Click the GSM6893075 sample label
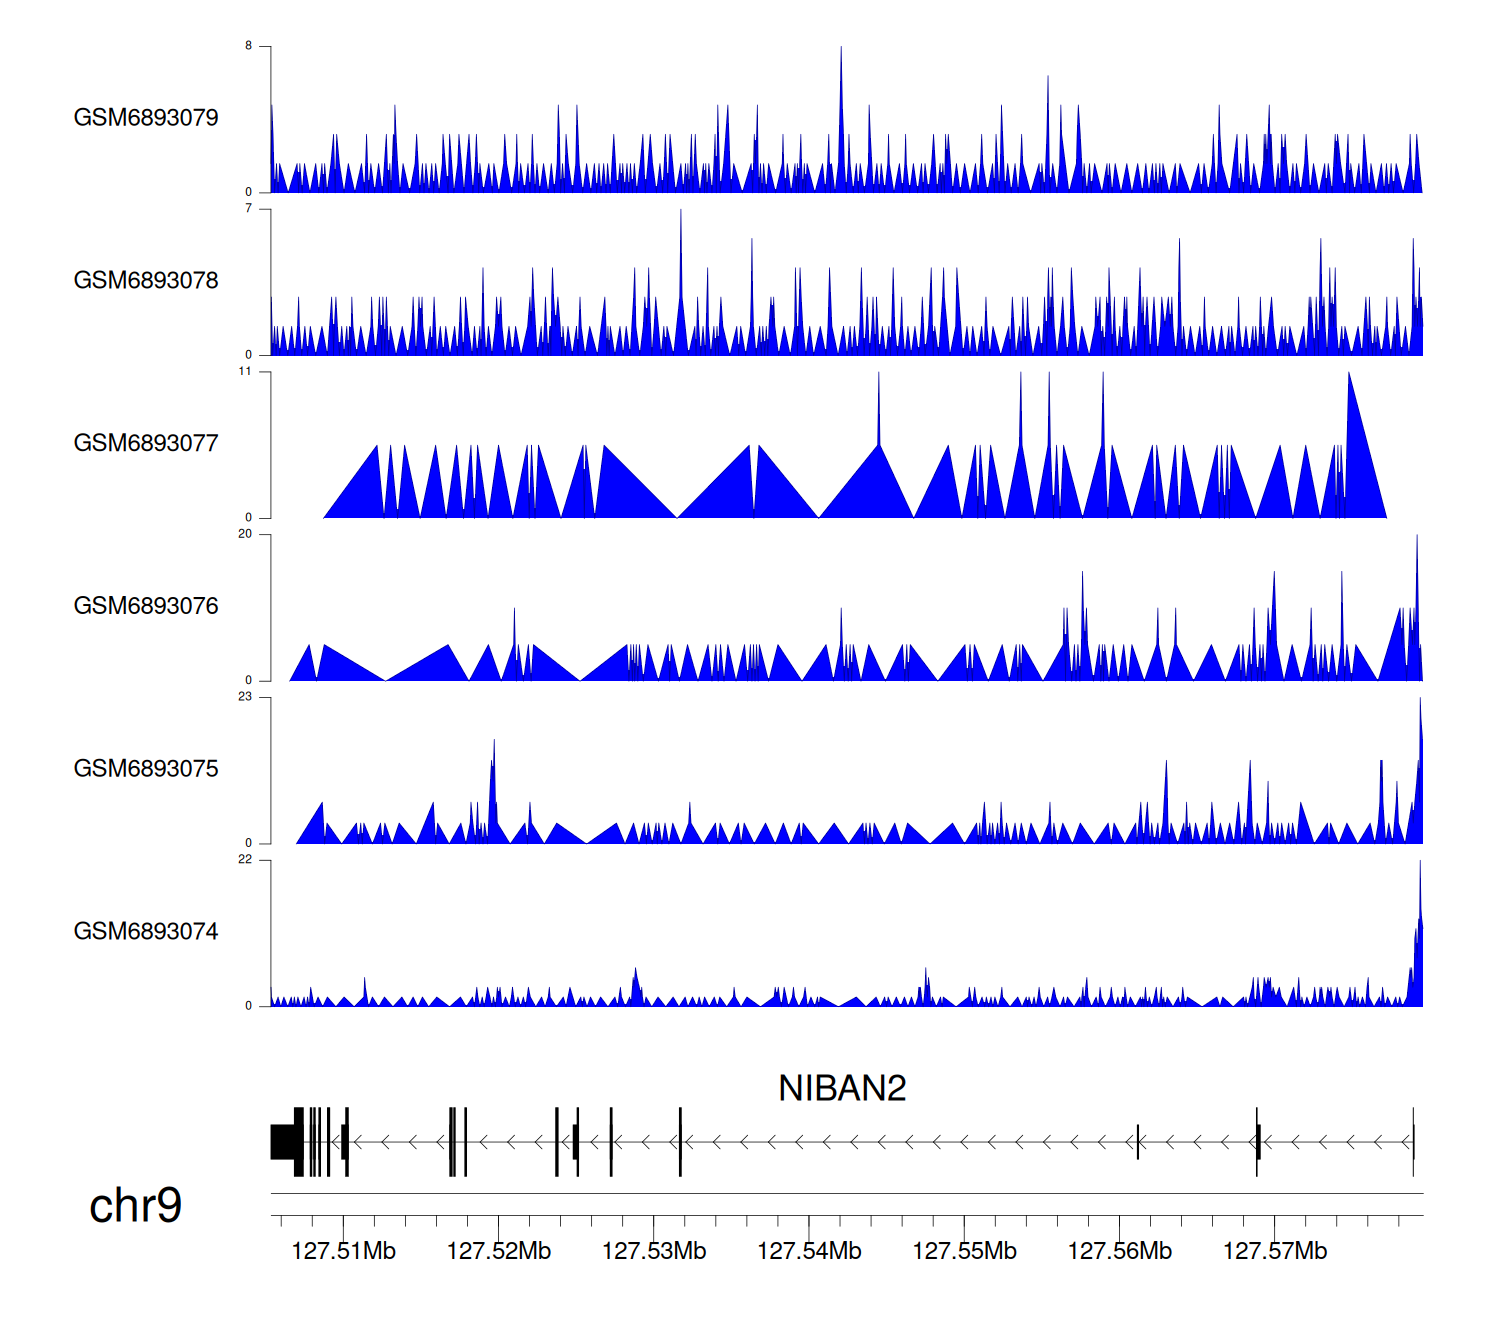Viewport: 1500px width, 1320px height. tap(146, 769)
